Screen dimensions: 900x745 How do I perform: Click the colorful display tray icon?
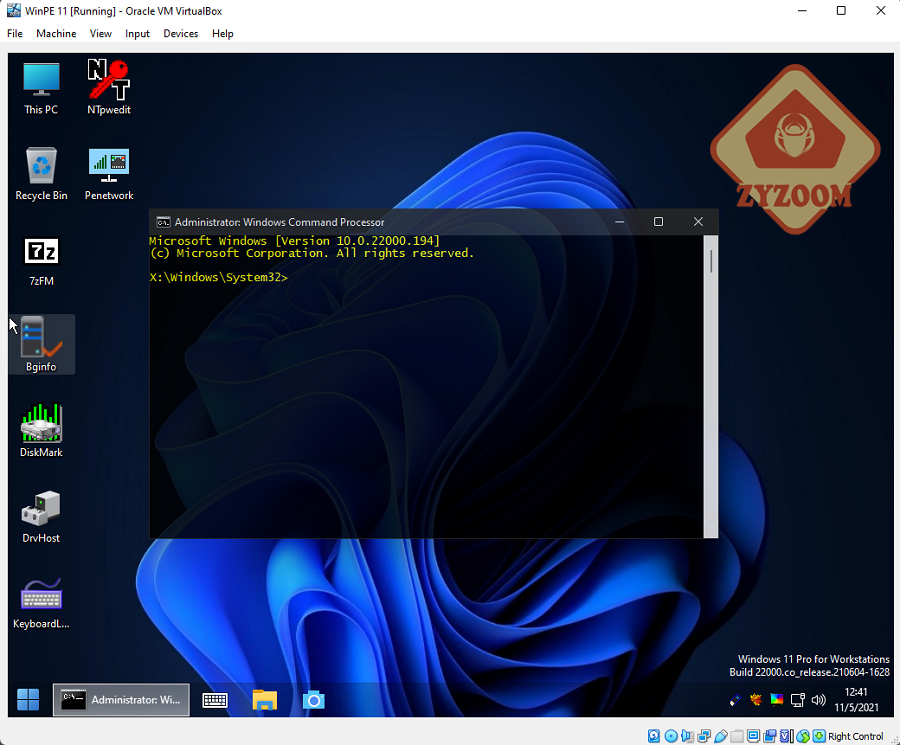(777, 699)
